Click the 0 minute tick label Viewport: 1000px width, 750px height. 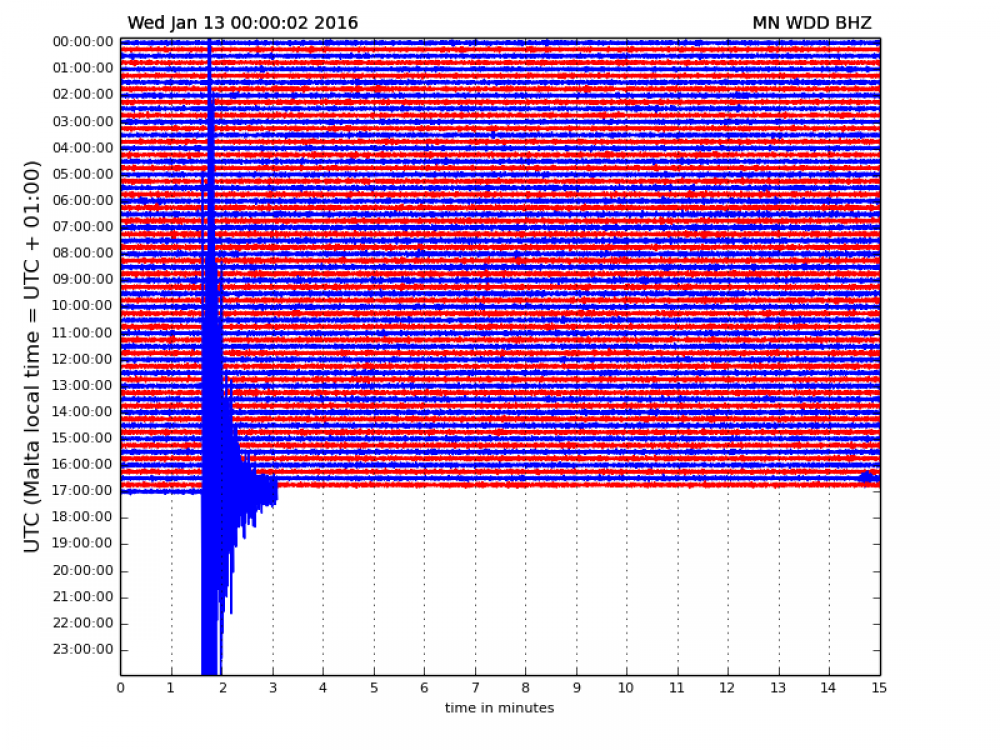pyautogui.click(x=121, y=688)
